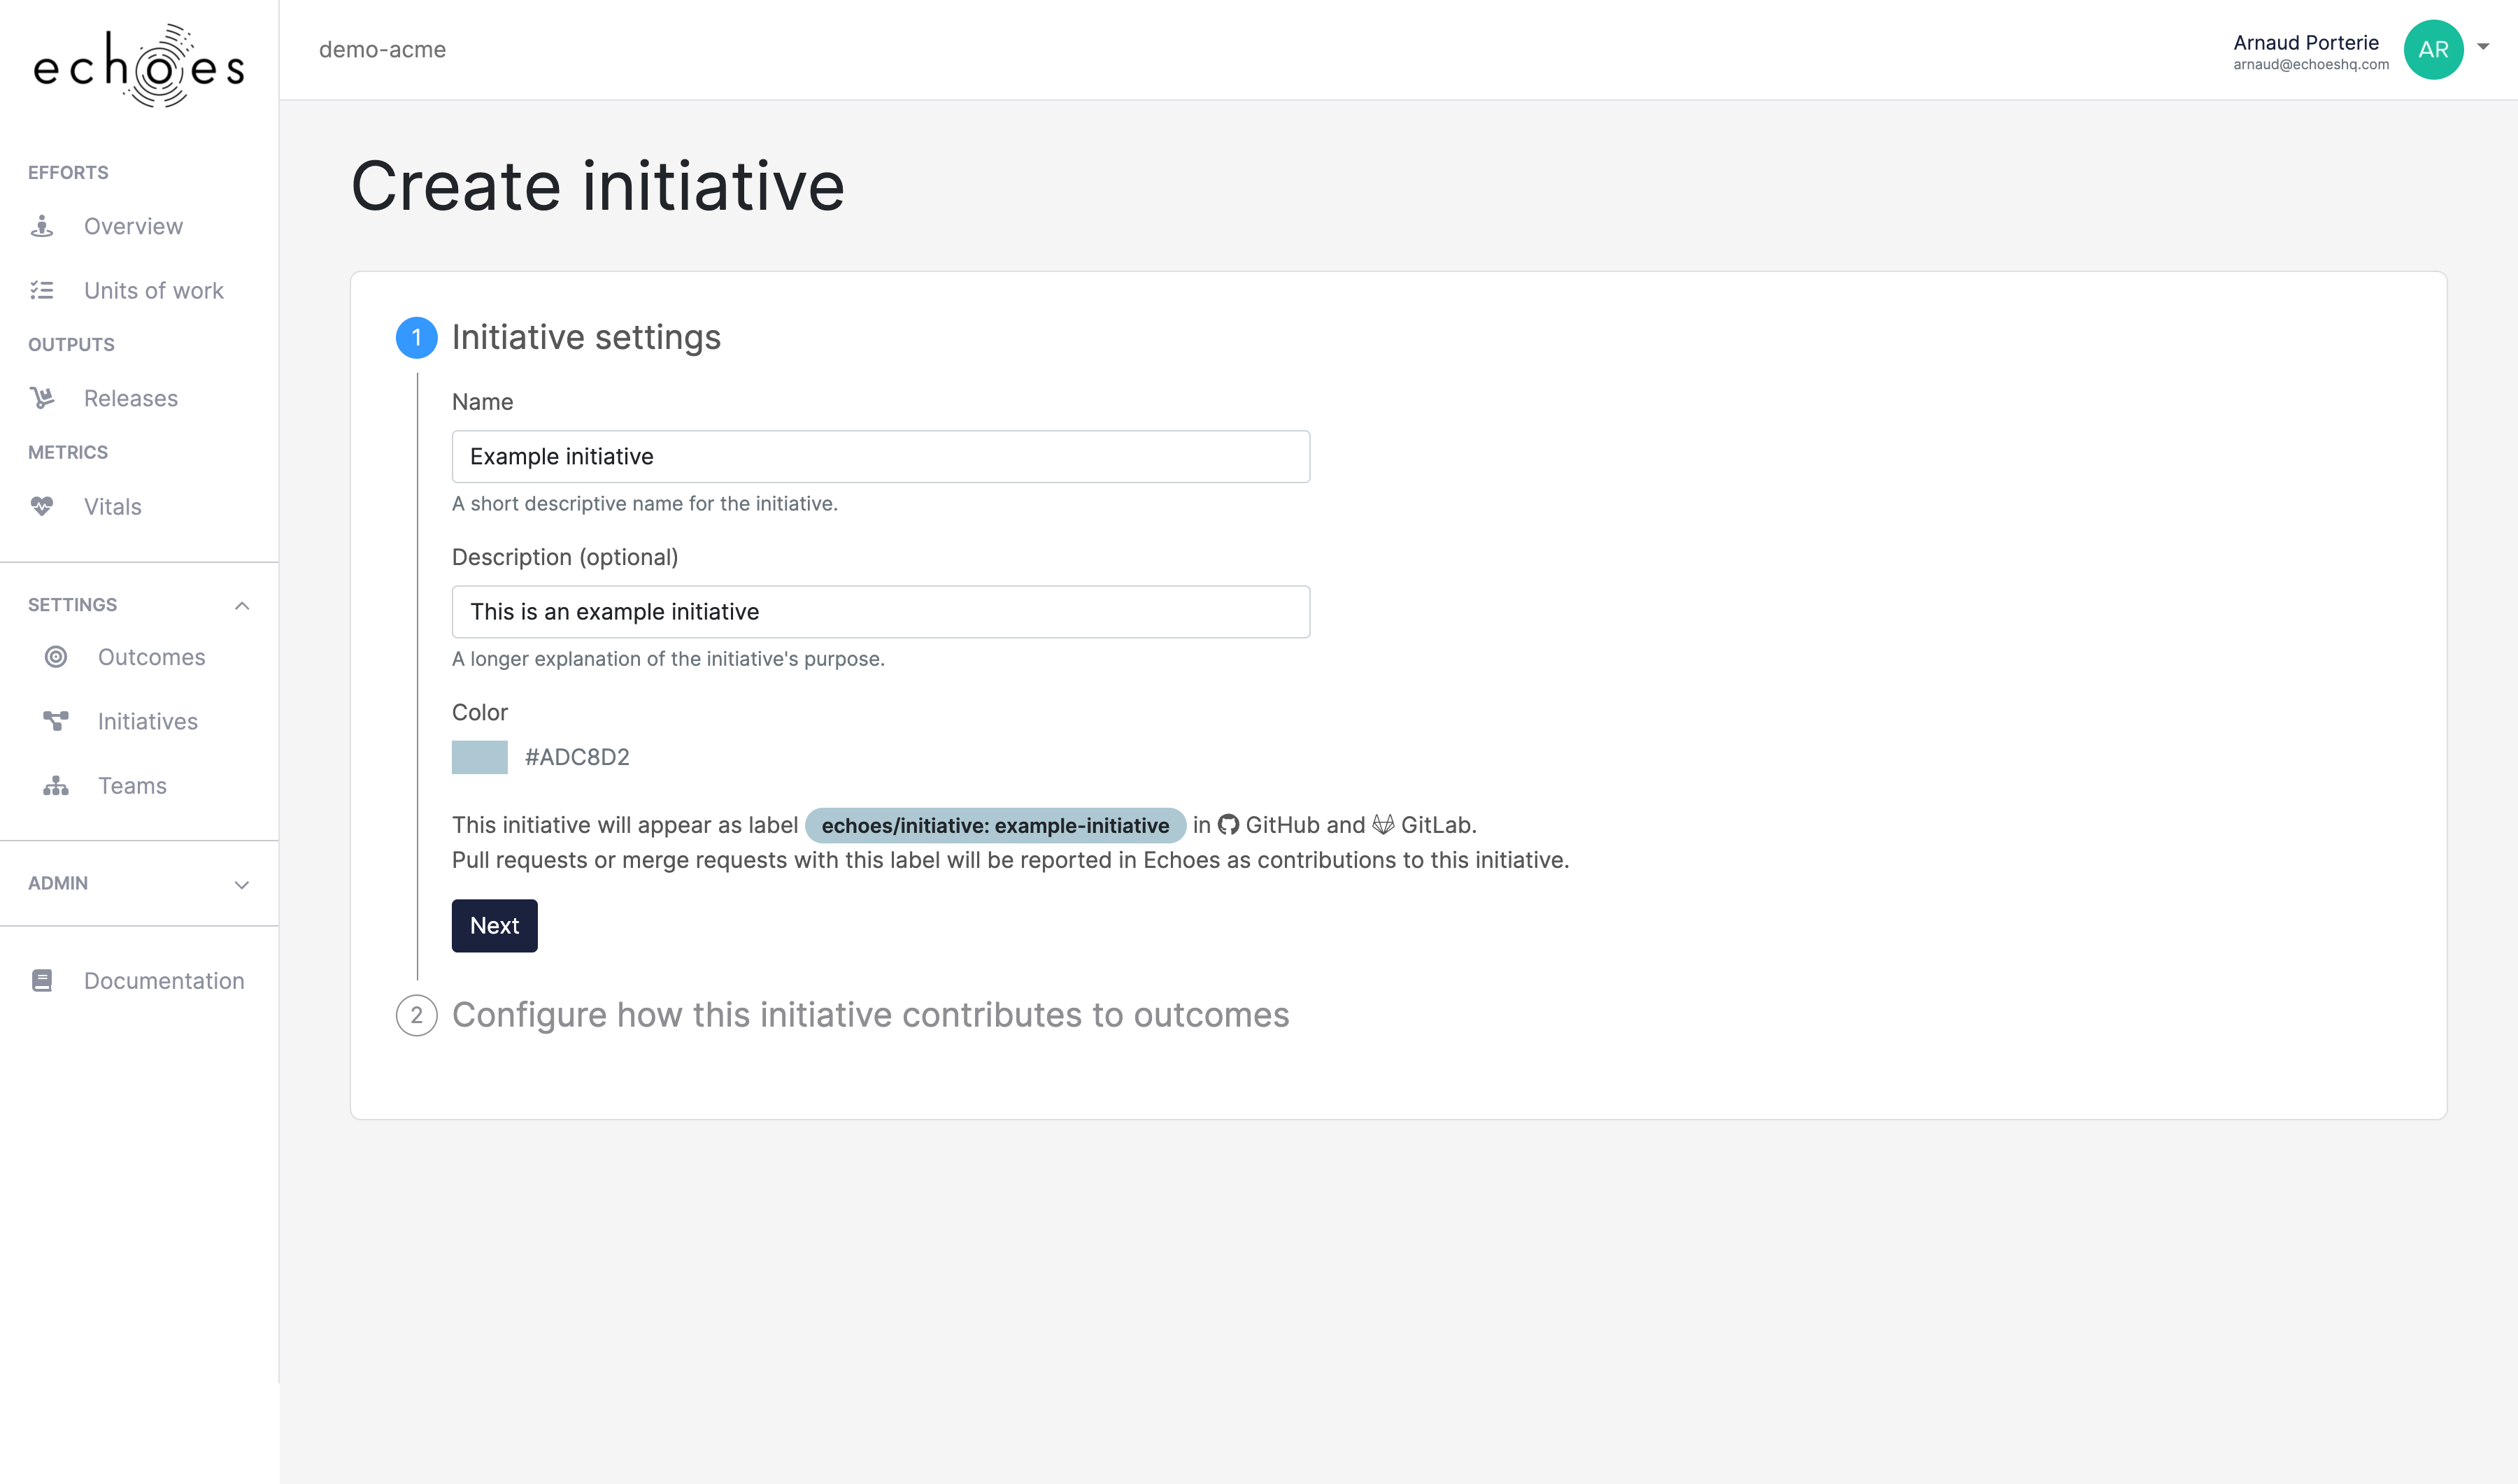Click the step 2 outcomes configuration header
This screenshot has width=2518, height=1484.
(870, 1015)
